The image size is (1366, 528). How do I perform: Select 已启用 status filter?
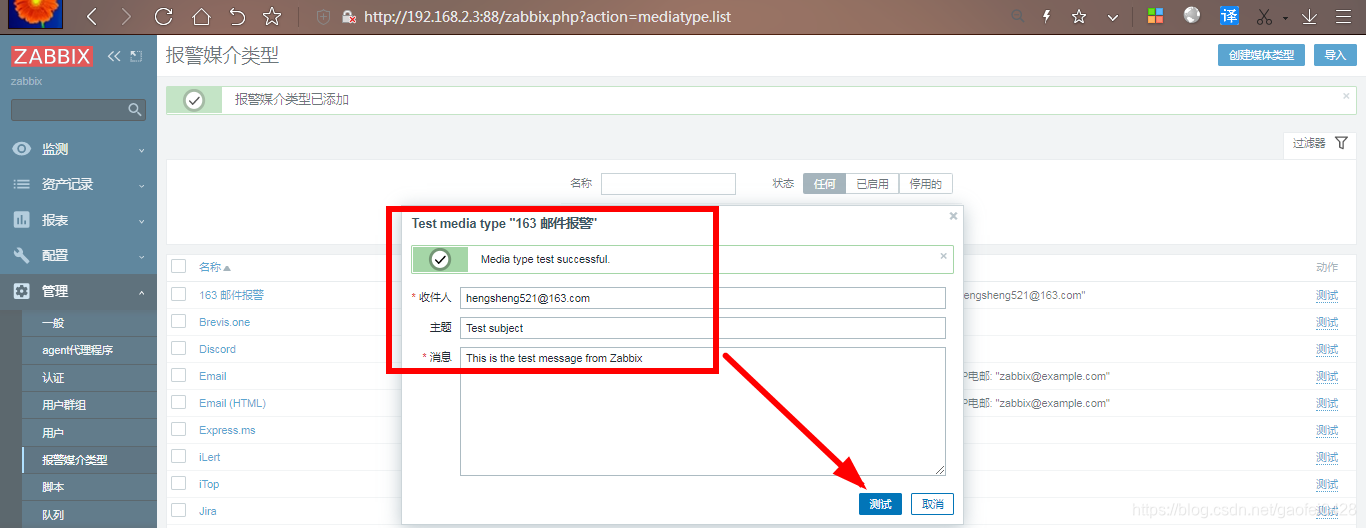[x=872, y=184]
